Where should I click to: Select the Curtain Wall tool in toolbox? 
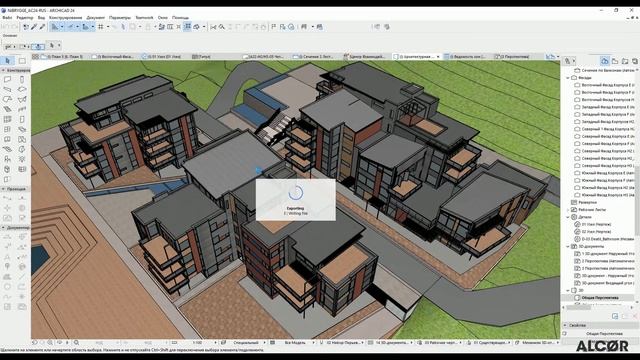[7, 119]
